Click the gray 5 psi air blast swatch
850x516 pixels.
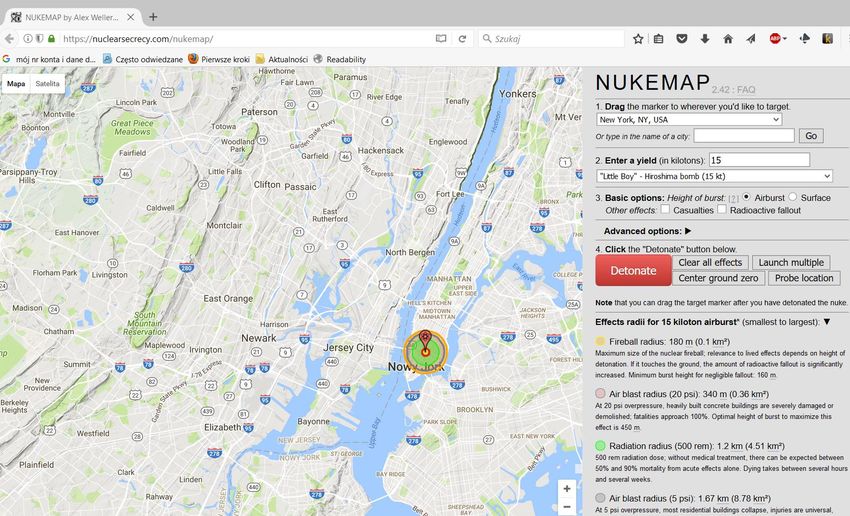coord(600,498)
